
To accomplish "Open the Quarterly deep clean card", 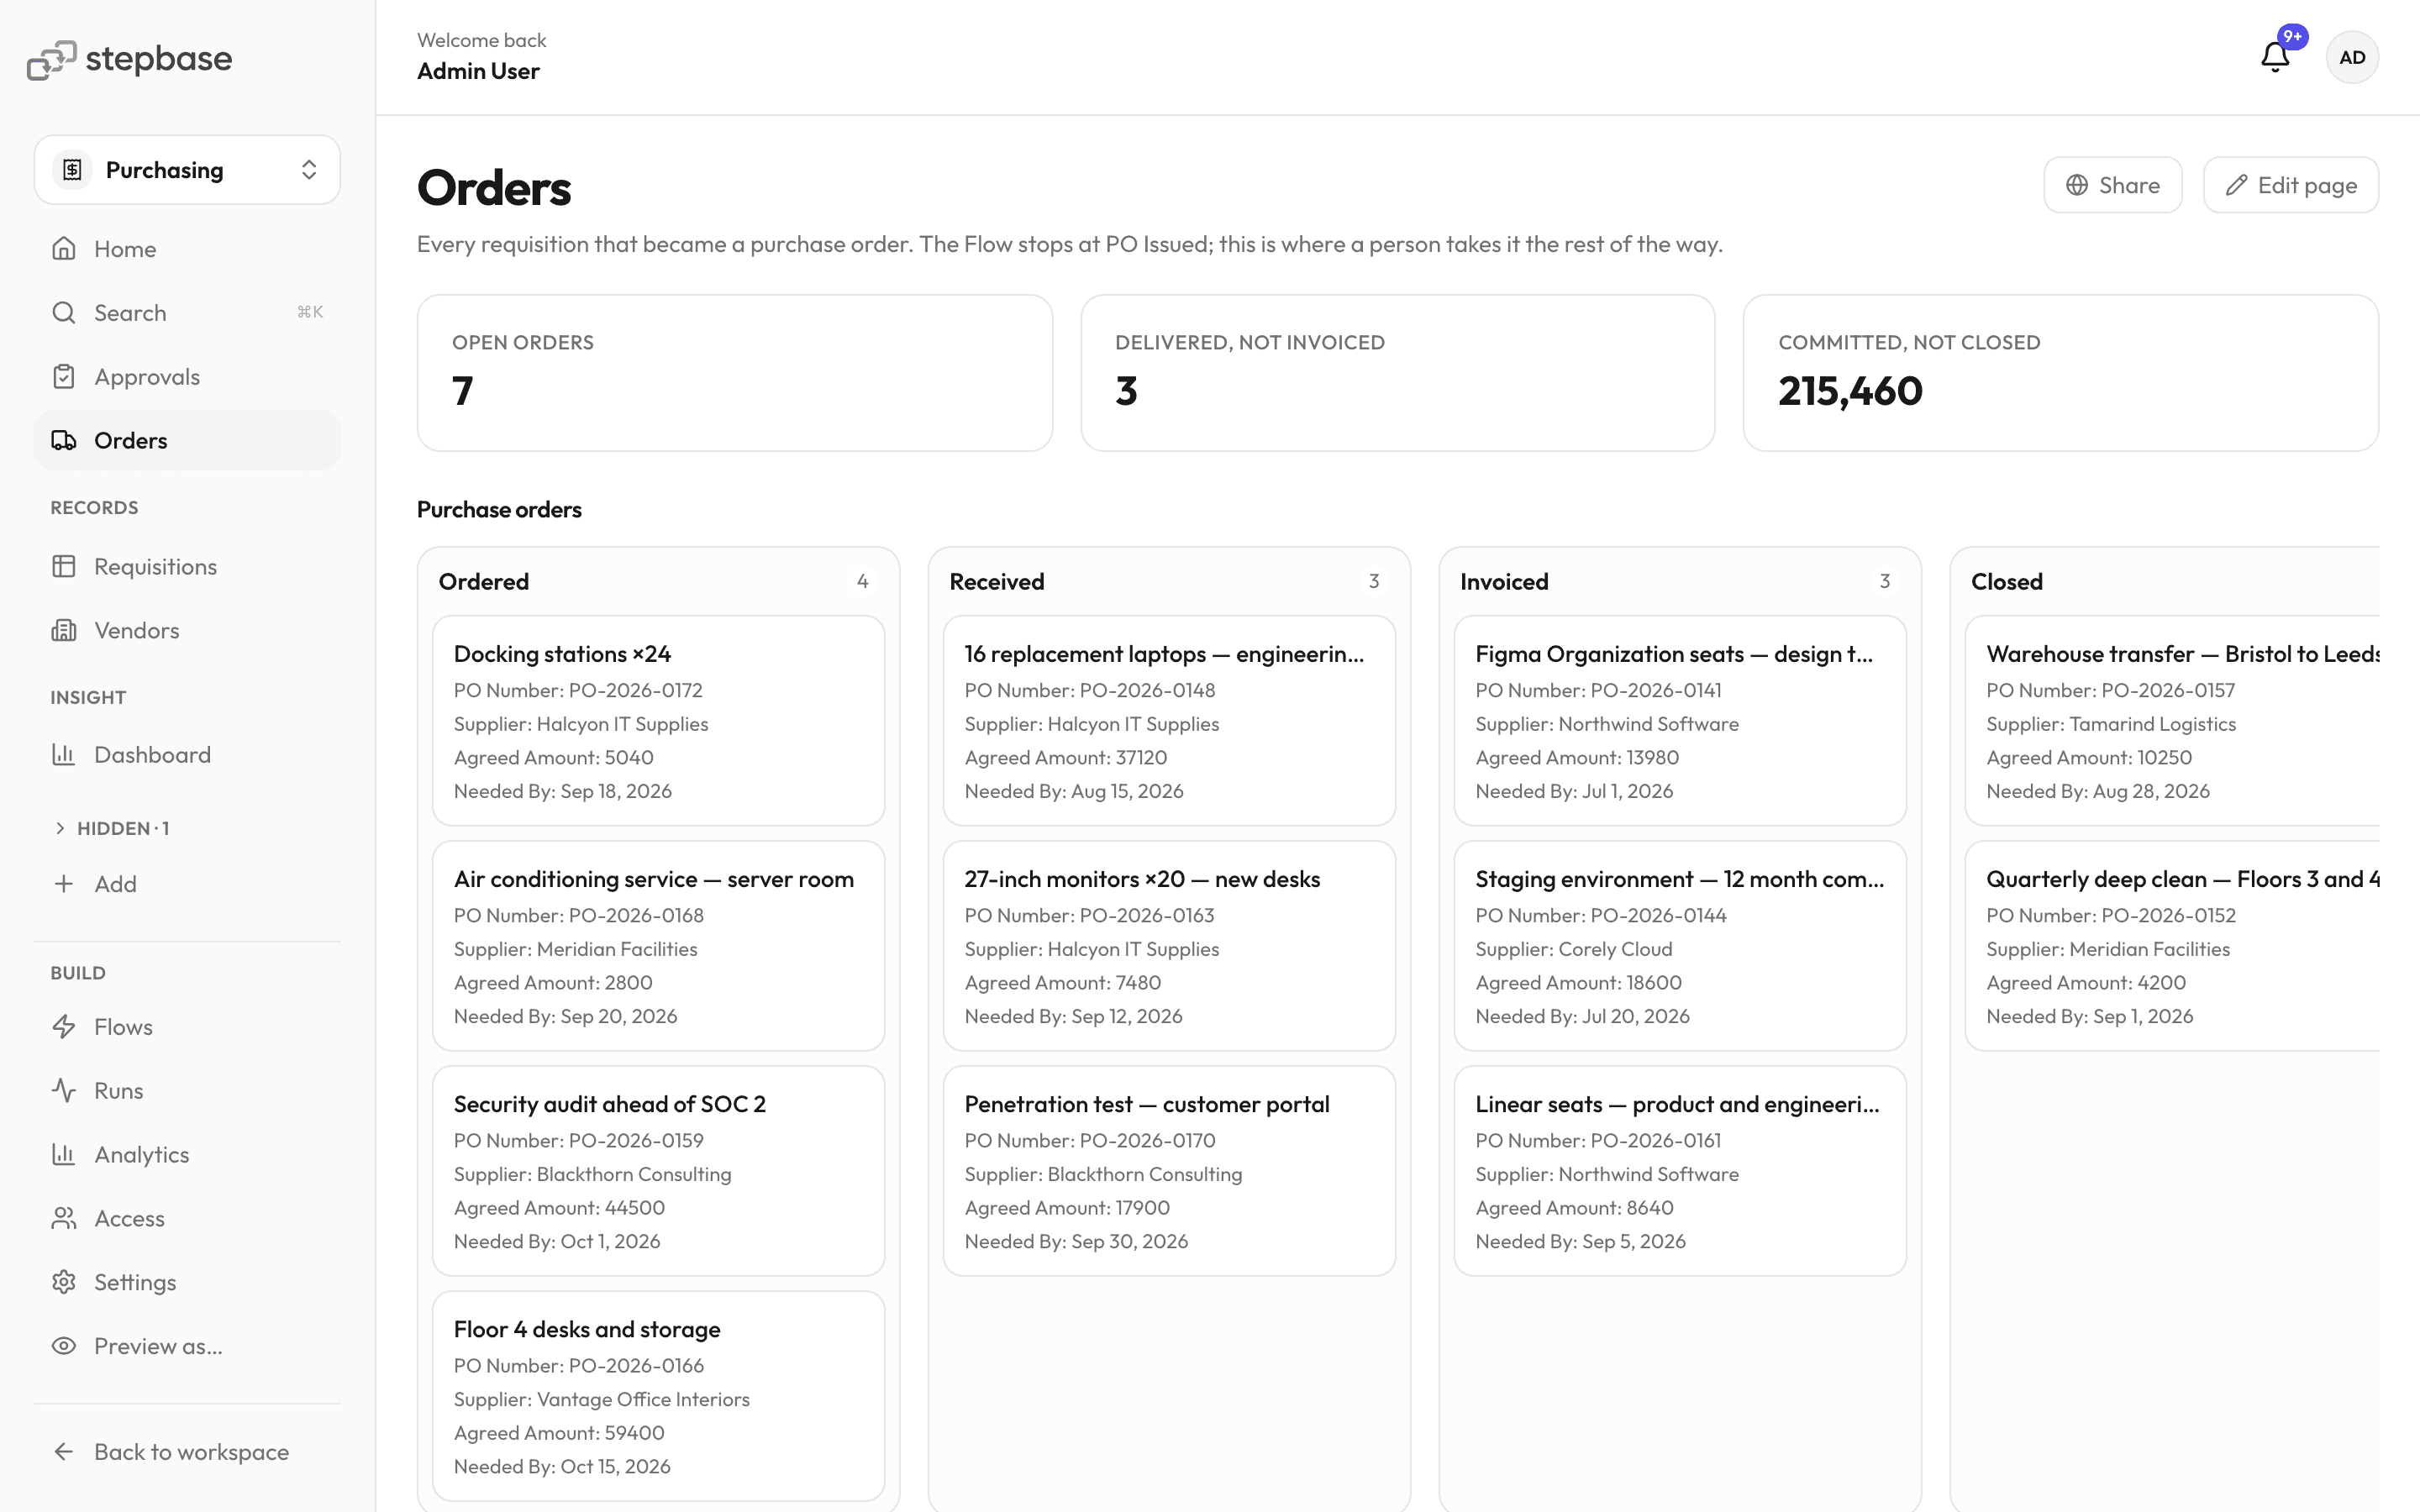I will click(2173, 945).
